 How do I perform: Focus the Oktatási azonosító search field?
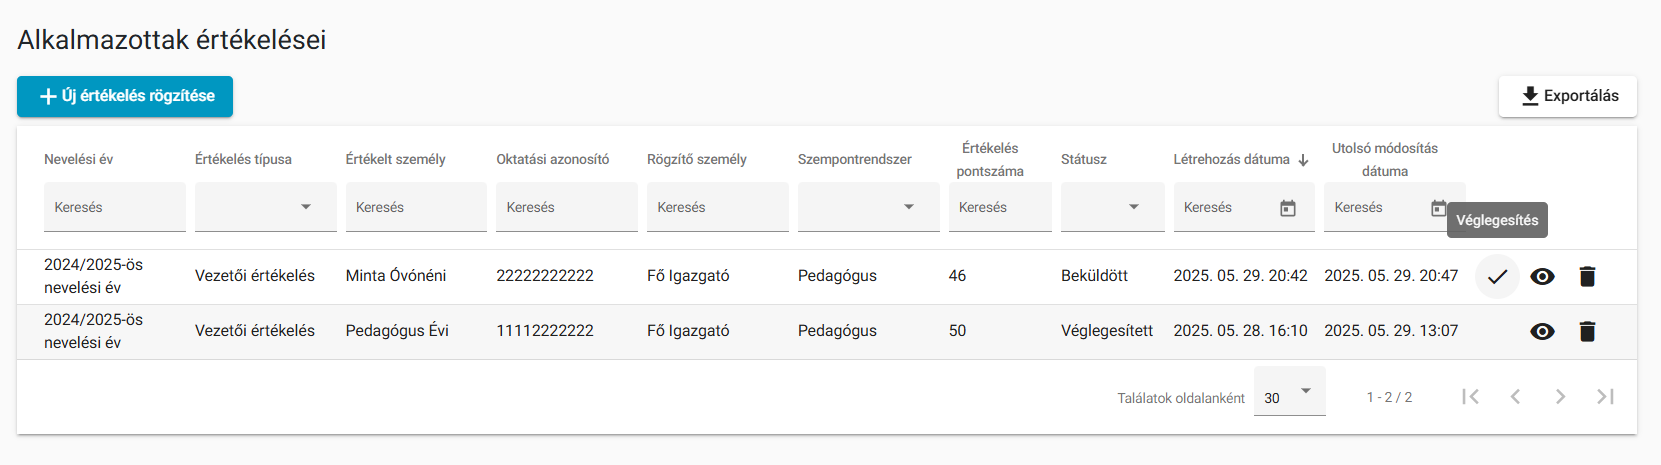(x=567, y=207)
